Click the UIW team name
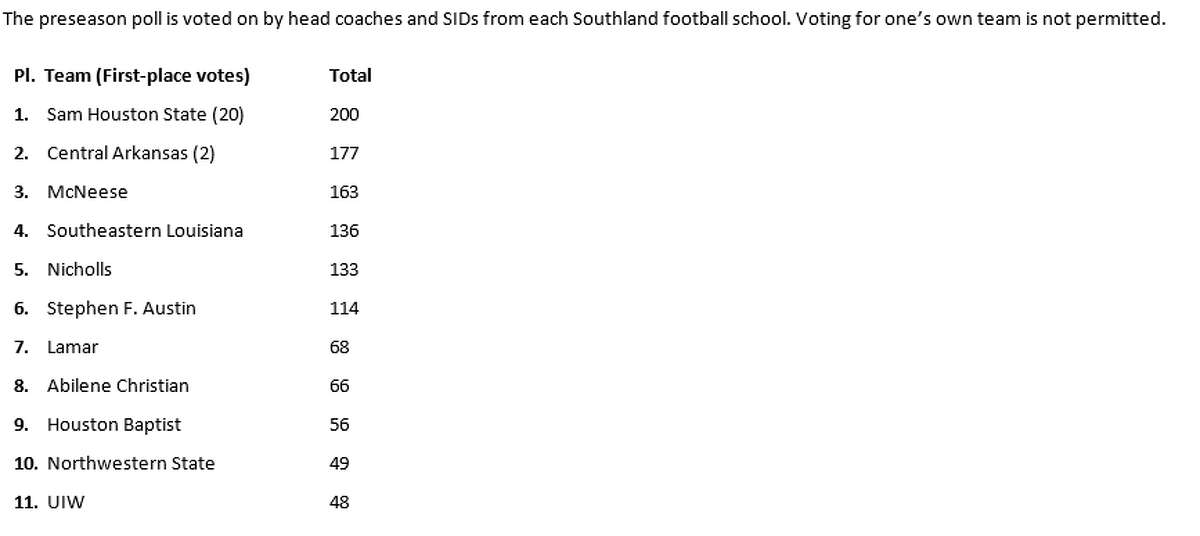The height and width of the screenshot is (536, 1200). coord(66,502)
